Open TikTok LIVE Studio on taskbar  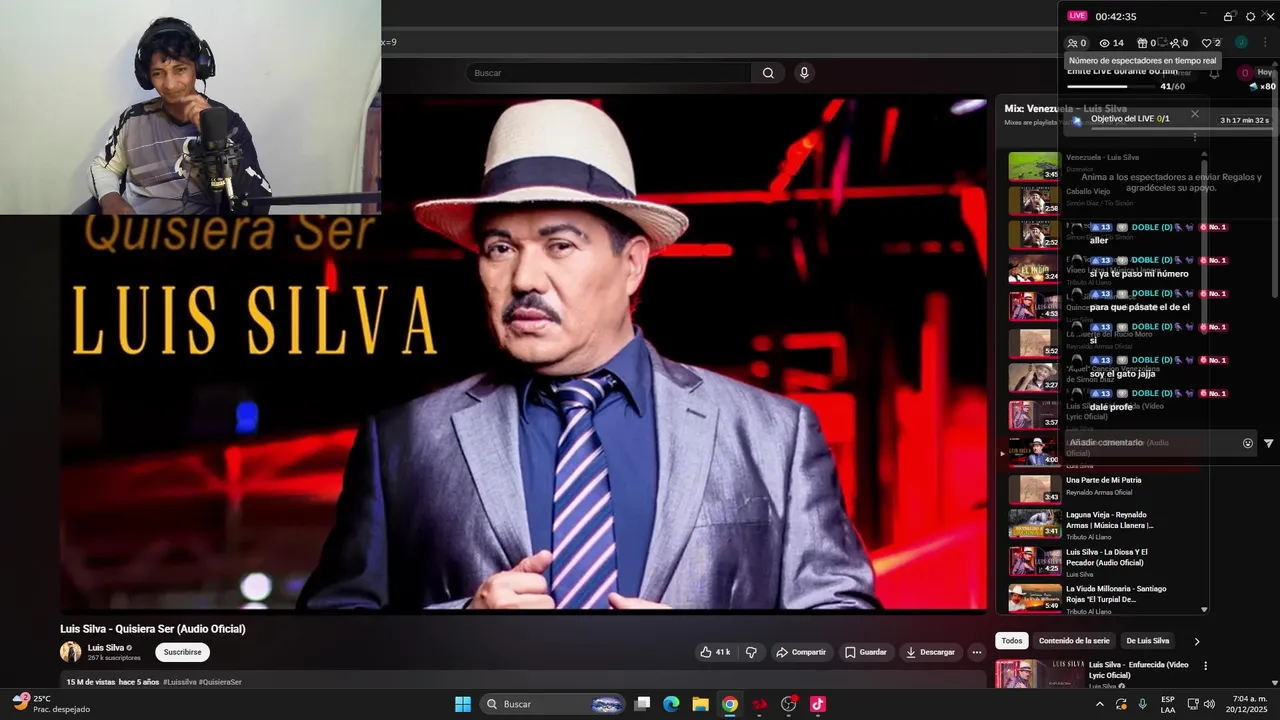point(818,704)
